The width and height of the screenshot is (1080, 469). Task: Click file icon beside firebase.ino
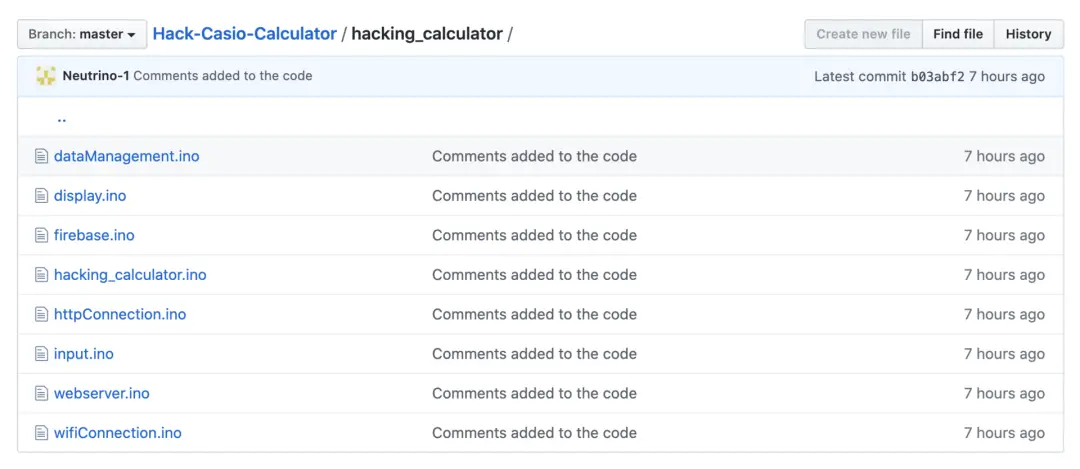click(x=41, y=236)
